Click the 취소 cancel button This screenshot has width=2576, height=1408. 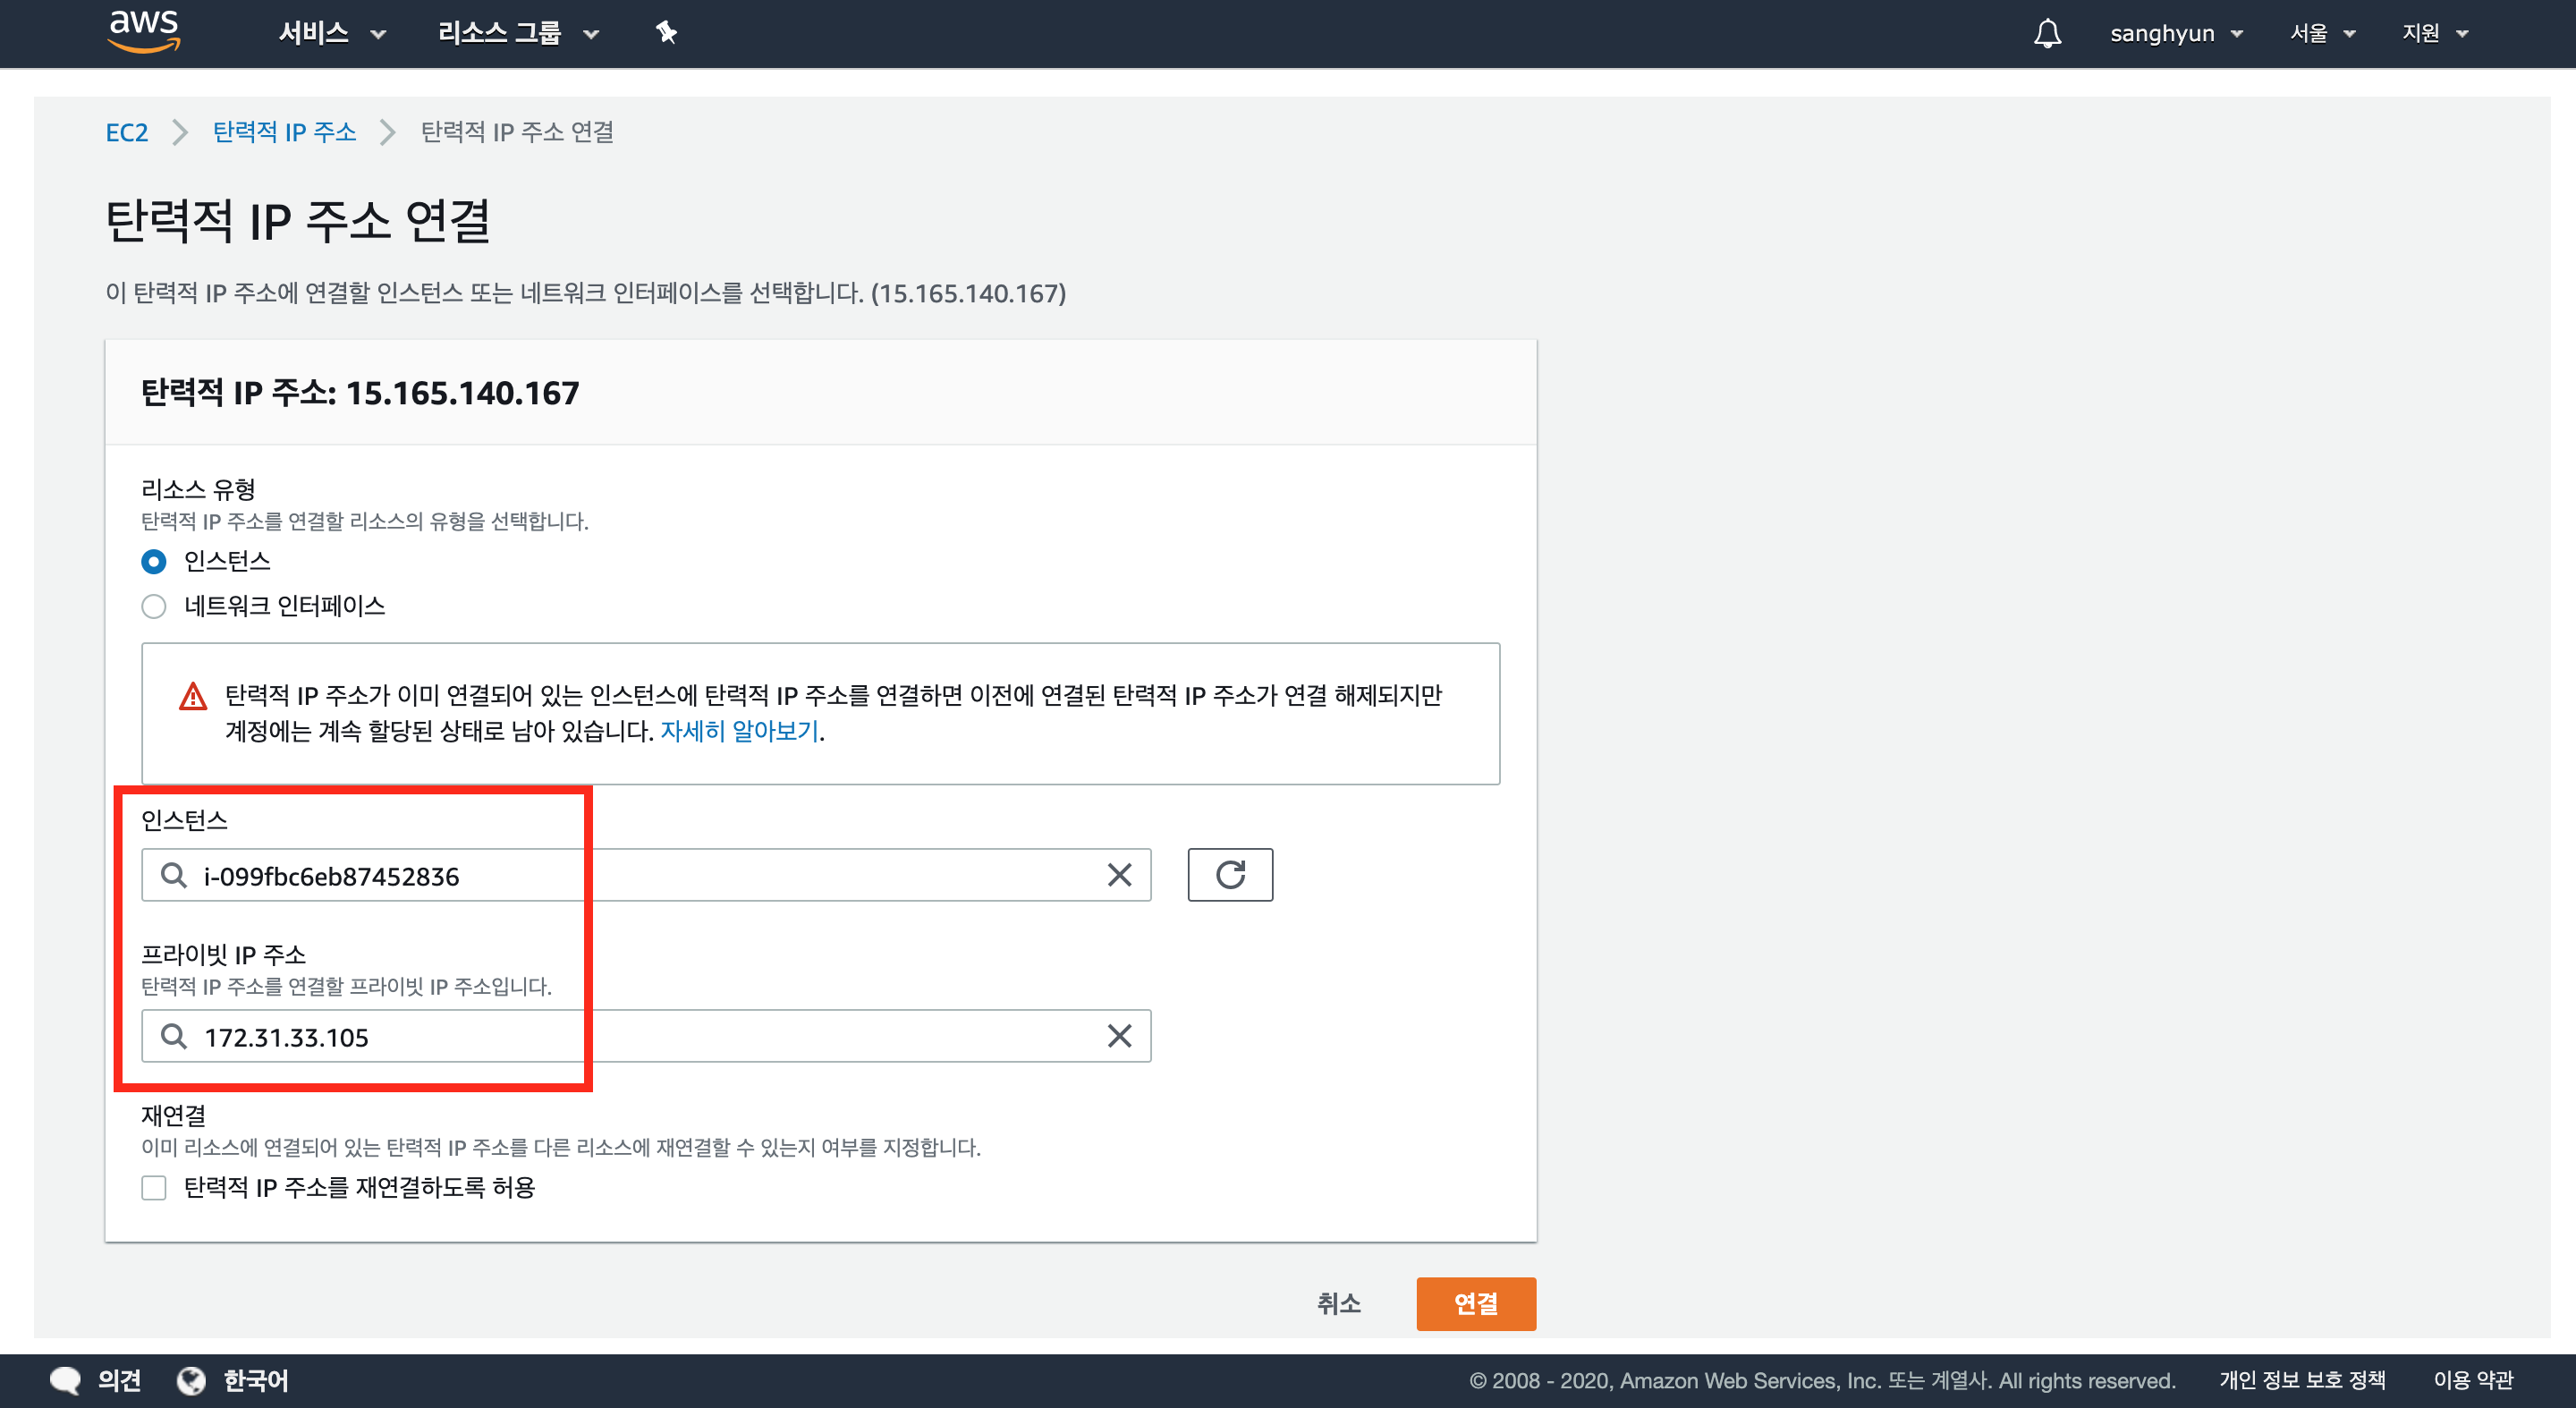(1338, 1303)
